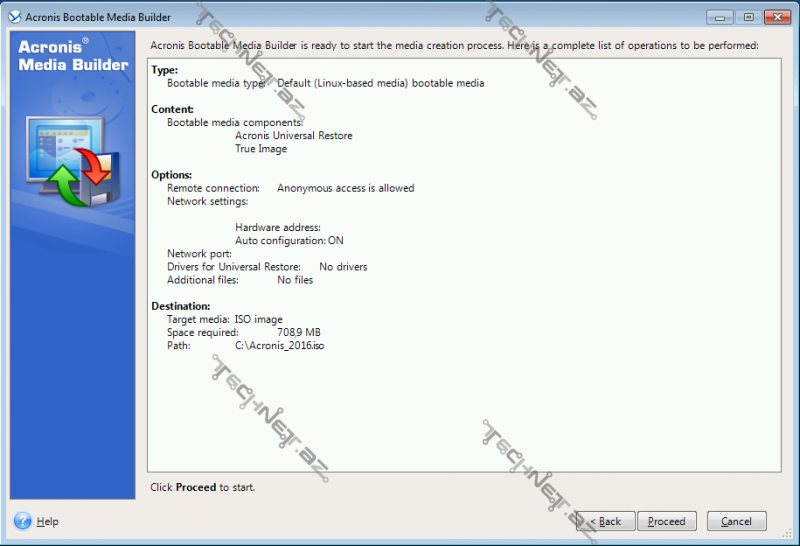Go back with the Back button
800x546 pixels.
tap(604, 521)
